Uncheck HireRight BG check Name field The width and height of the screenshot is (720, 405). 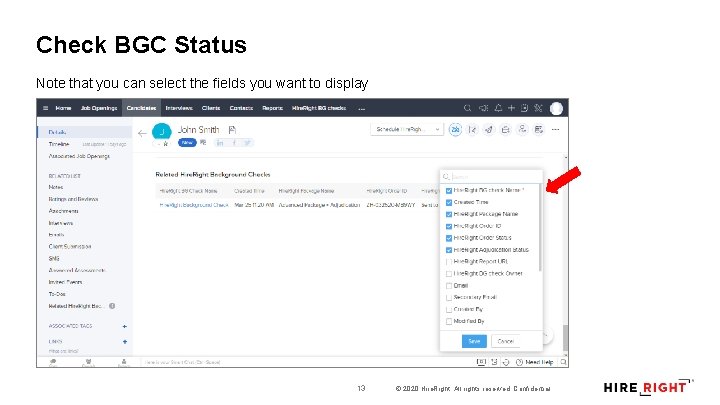[x=449, y=191]
